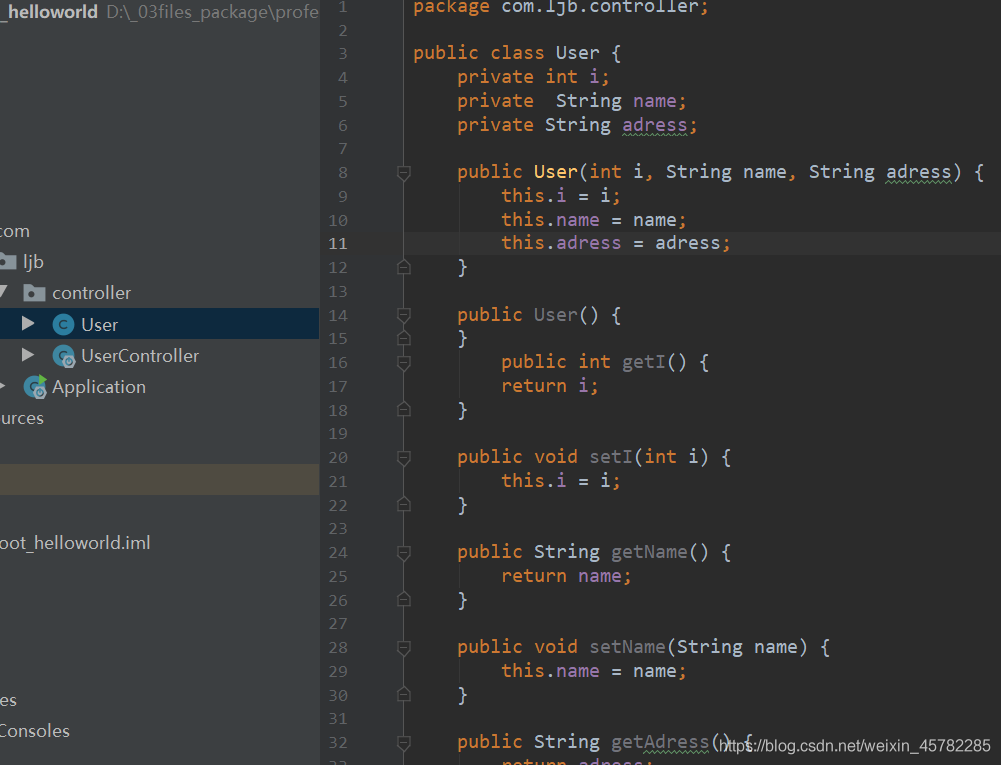Open UserController class in project tree
The width and height of the screenshot is (1001, 765).
coord(140,356)
